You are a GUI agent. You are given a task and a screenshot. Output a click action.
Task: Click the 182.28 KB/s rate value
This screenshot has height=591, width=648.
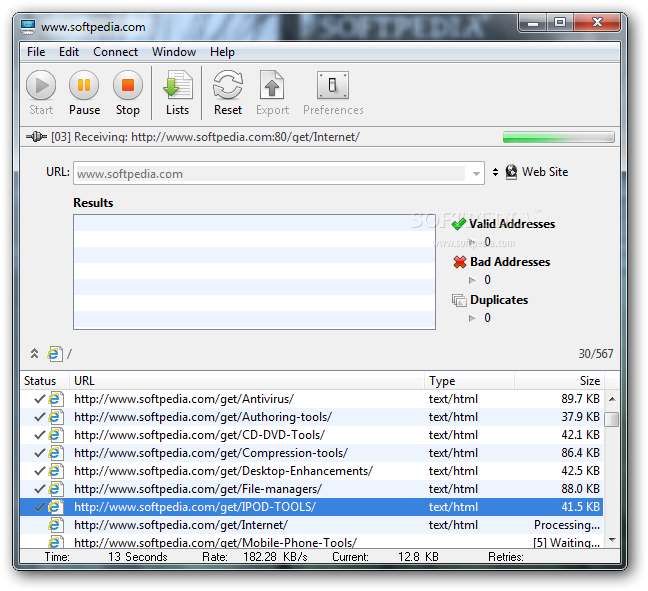(275, 557)
